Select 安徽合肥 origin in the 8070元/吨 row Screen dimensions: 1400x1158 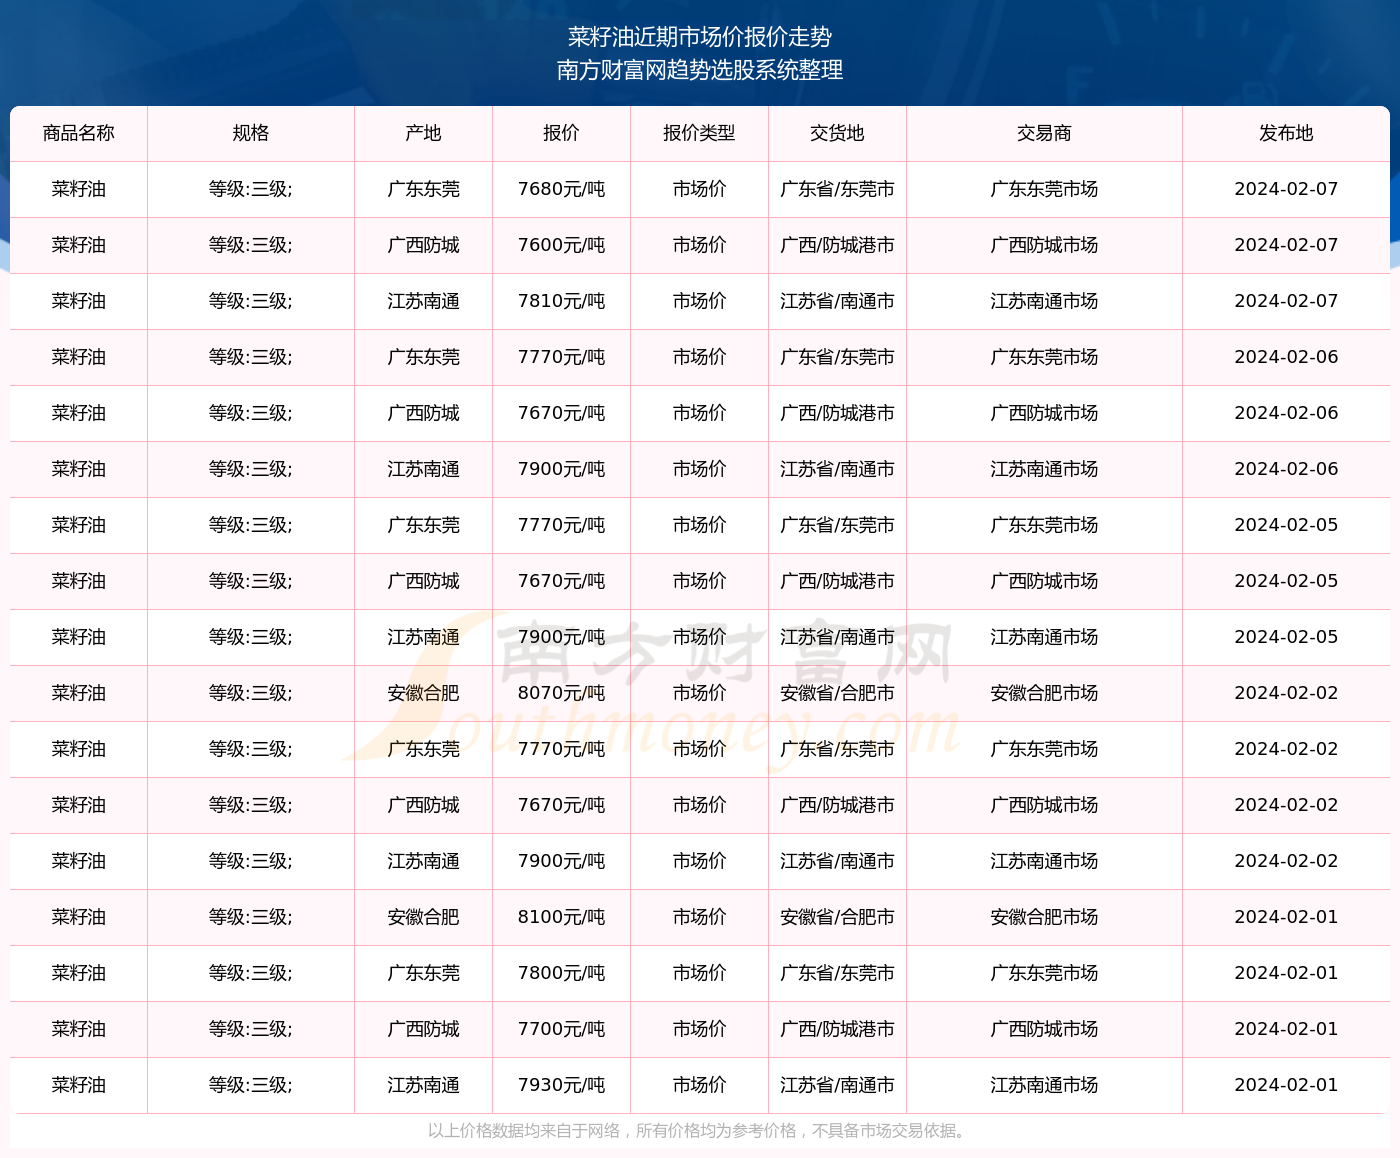click(424, 693)
